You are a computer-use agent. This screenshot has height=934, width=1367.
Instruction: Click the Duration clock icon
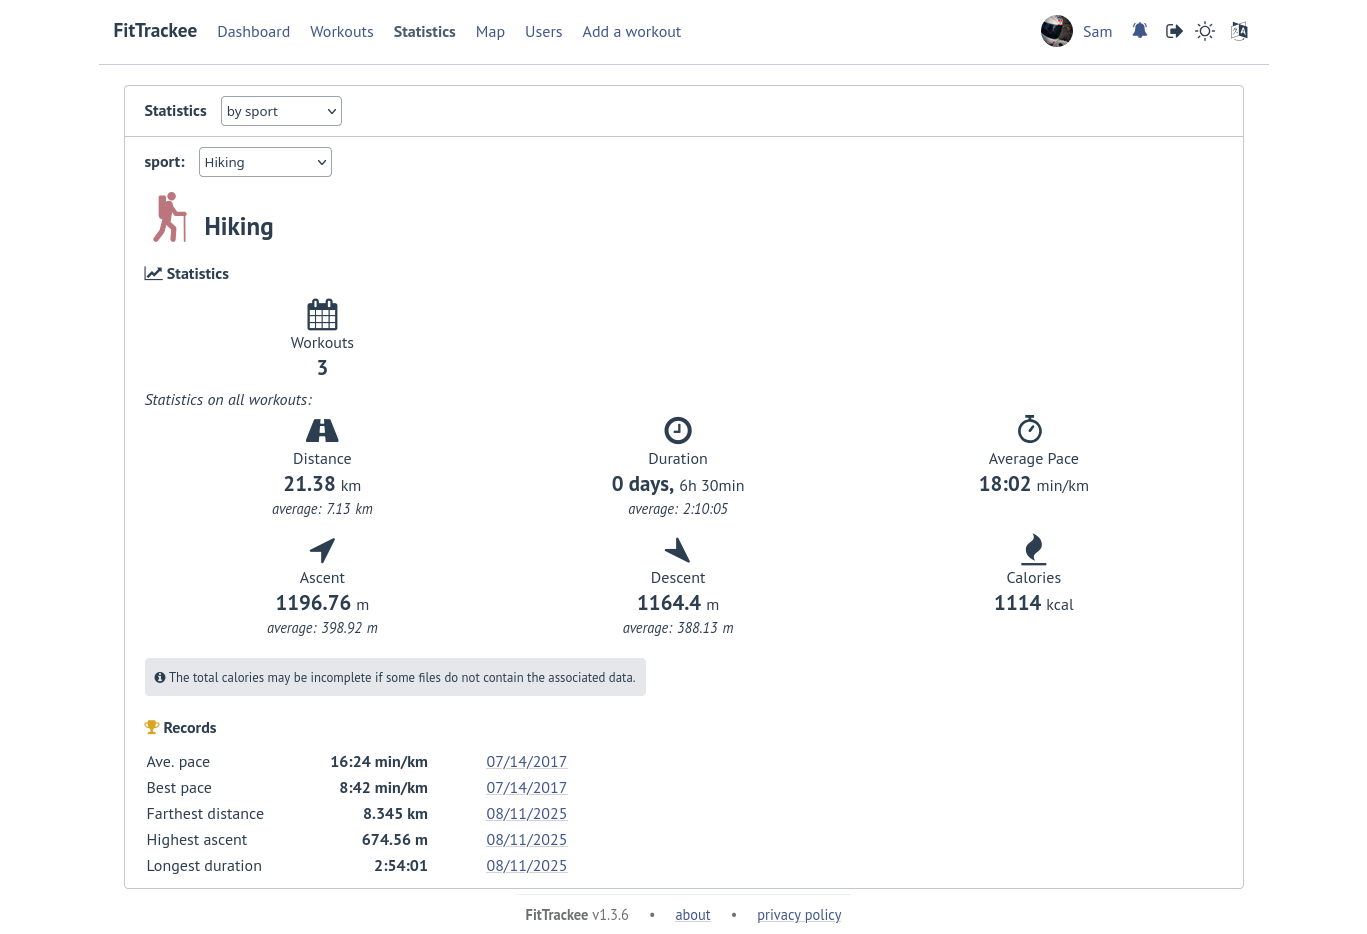[x=678, y=430]
